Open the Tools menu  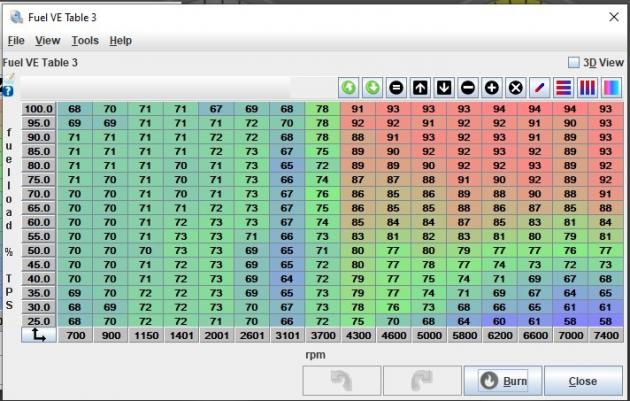pos(85,41)
